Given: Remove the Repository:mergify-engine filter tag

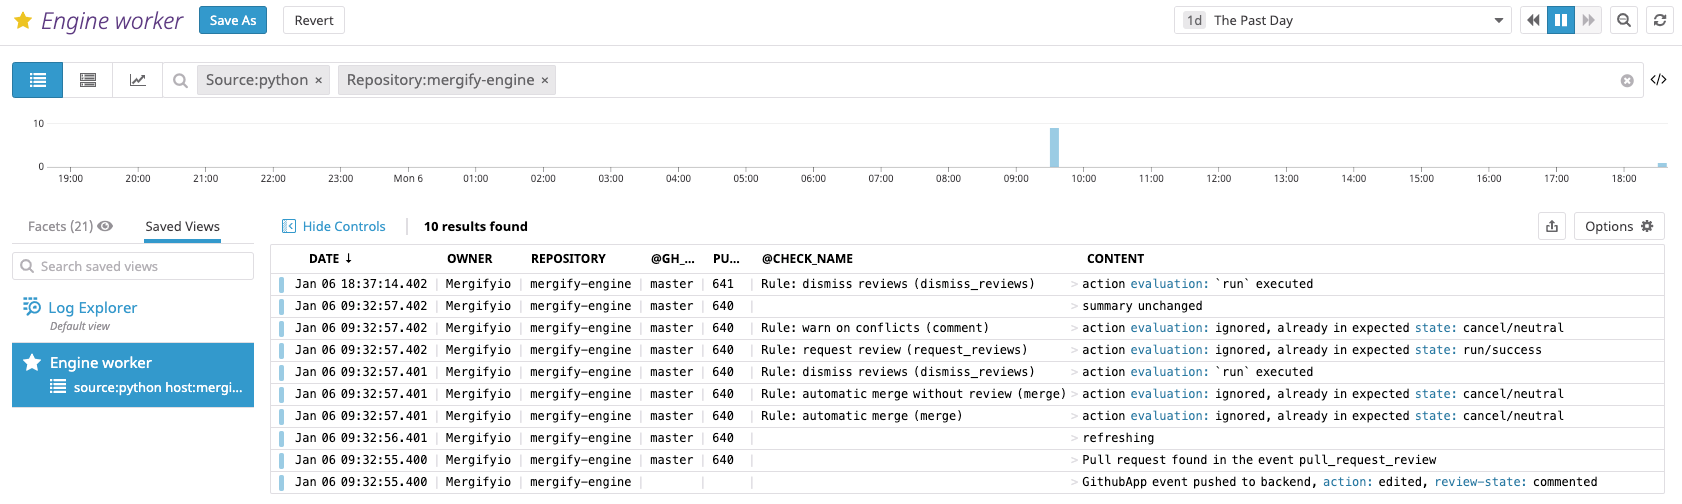Looking at the screenshot, I should pos(545,81).
